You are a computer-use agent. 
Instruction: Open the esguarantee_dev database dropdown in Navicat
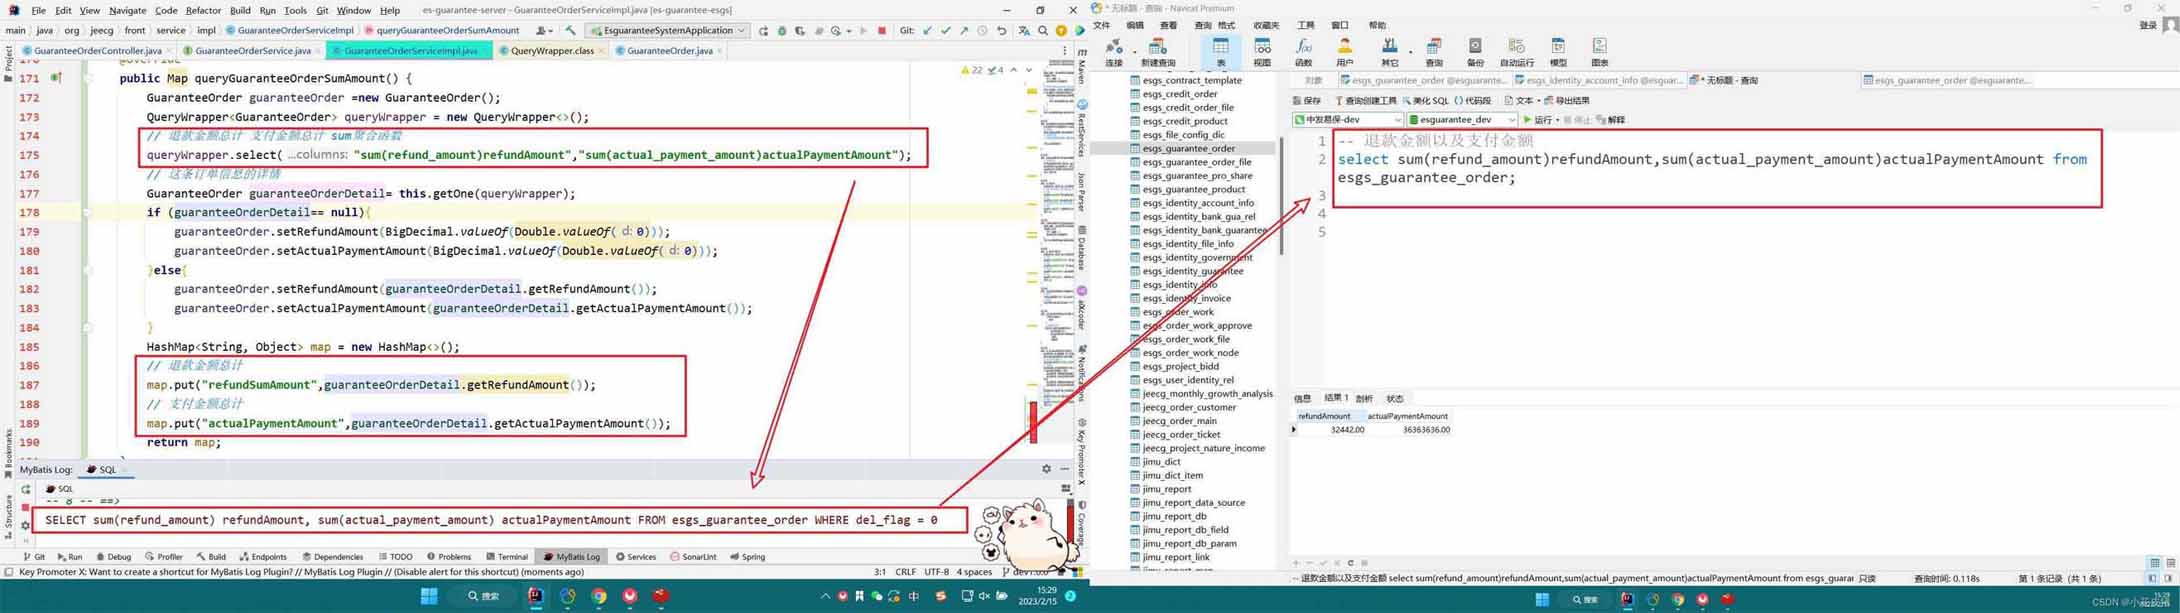pos(1463,120)
